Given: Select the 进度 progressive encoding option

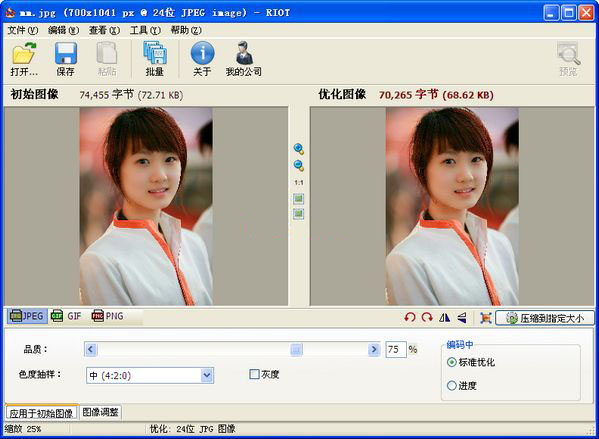Looking at the screenshot, I should tap(452, 386).
